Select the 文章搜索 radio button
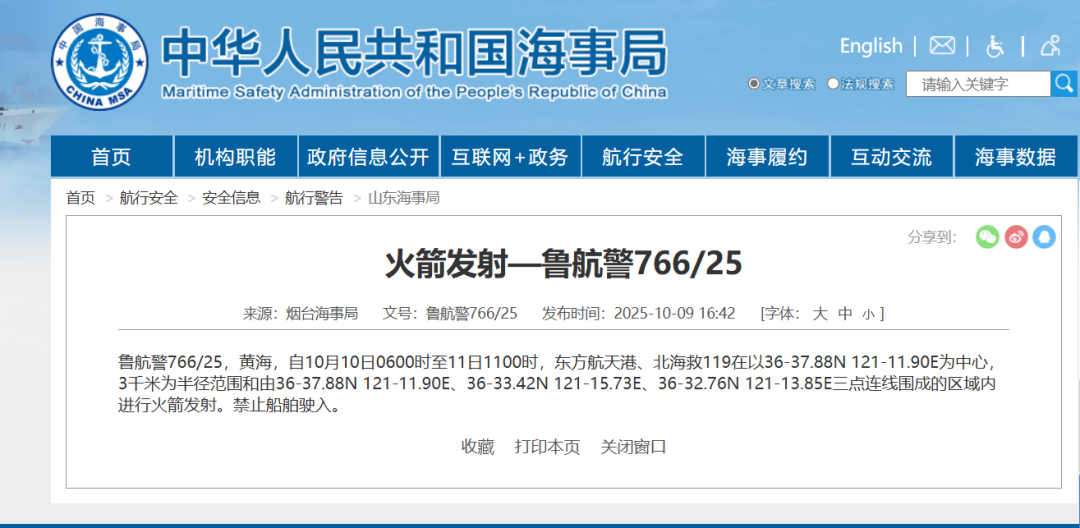1080x528 pixels. pyautogui.click(x=754, y=84)
